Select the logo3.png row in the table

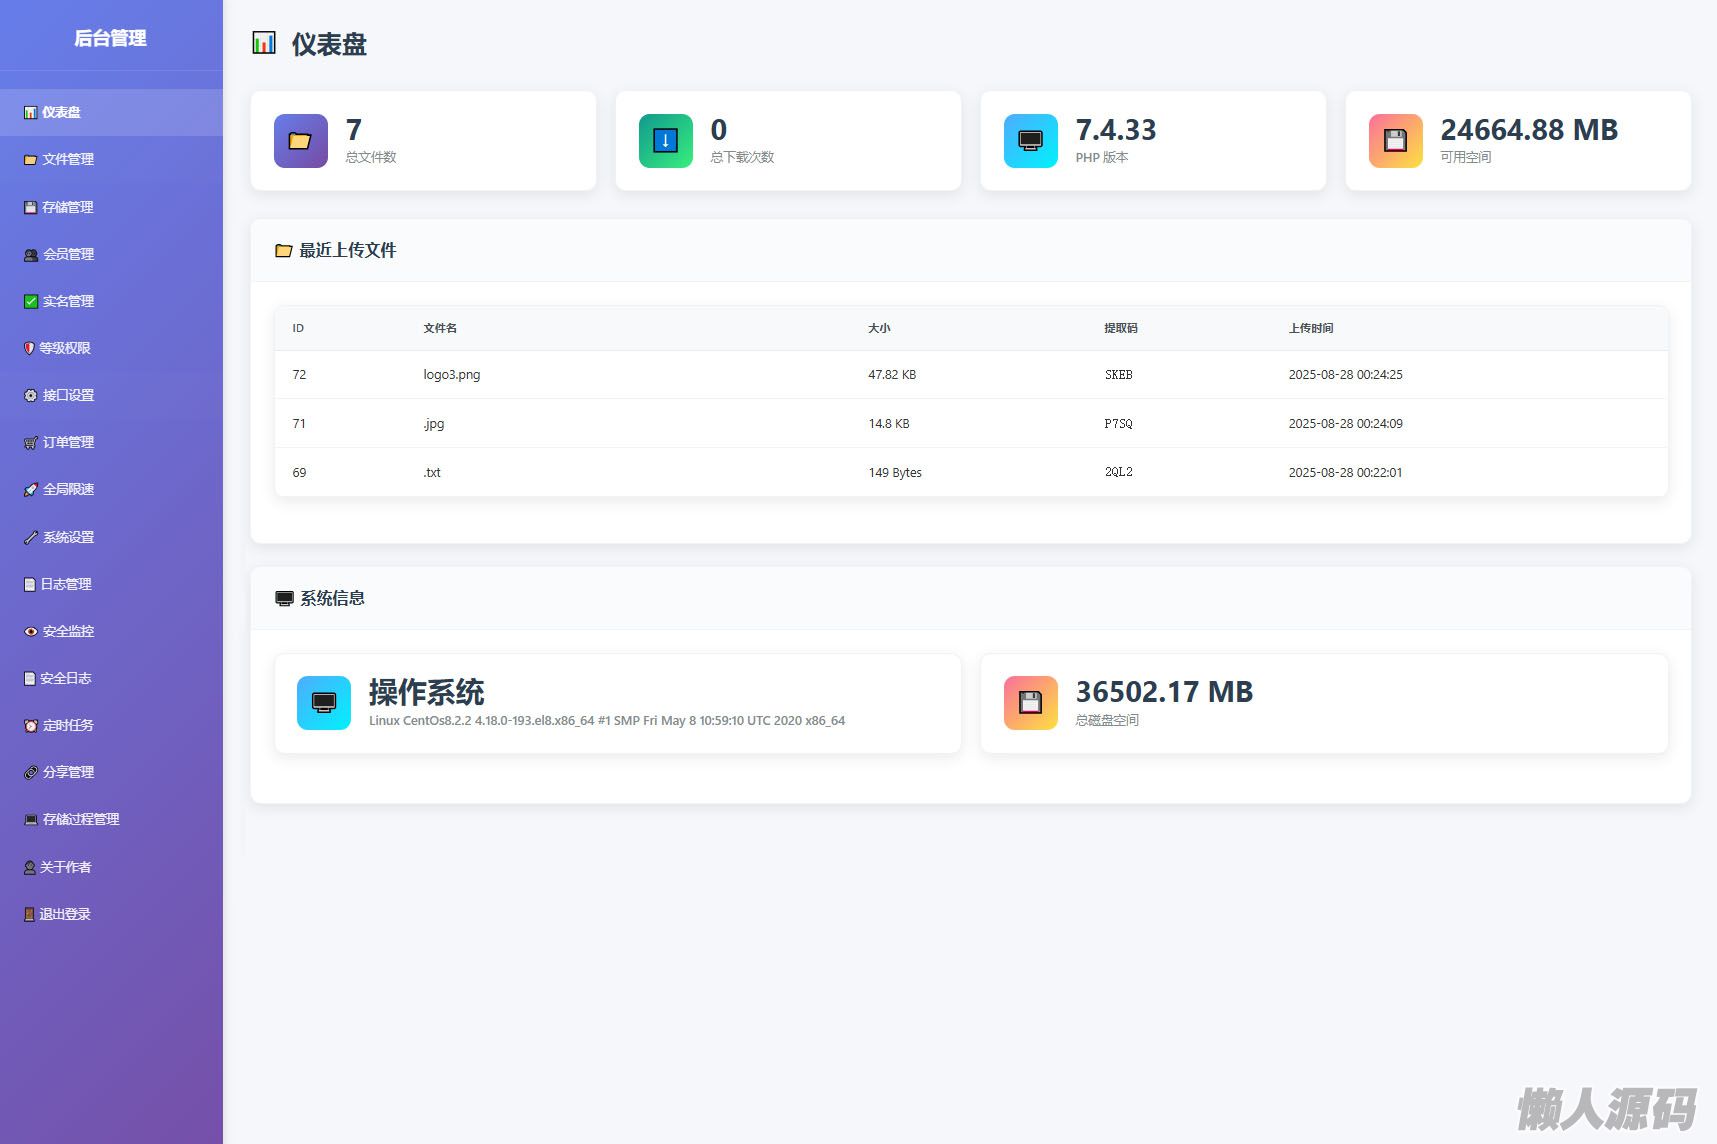pos(451,375)
